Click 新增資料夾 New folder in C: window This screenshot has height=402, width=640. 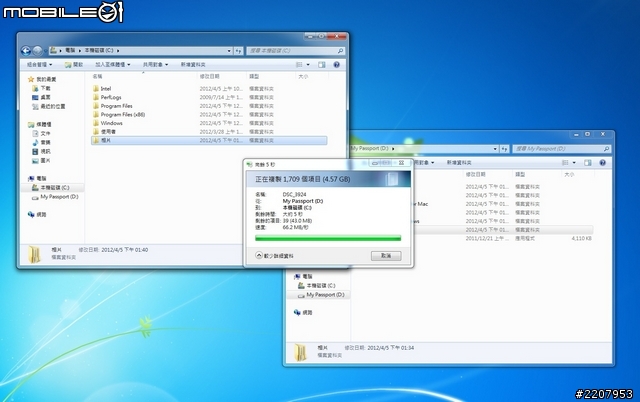(x=193, y=64)
